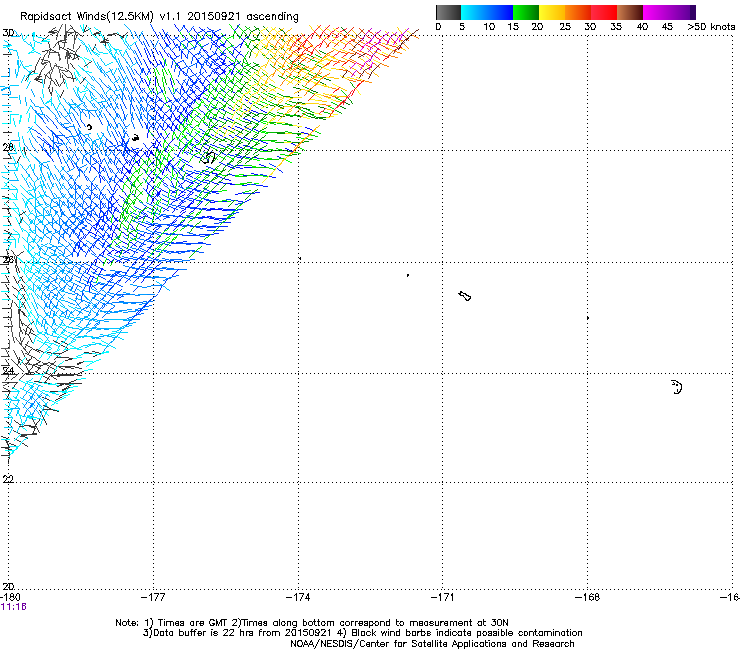This screenshot has height=650, width=740.
Task: Click the brown 35-40 knots color segment
Action: 630,12
